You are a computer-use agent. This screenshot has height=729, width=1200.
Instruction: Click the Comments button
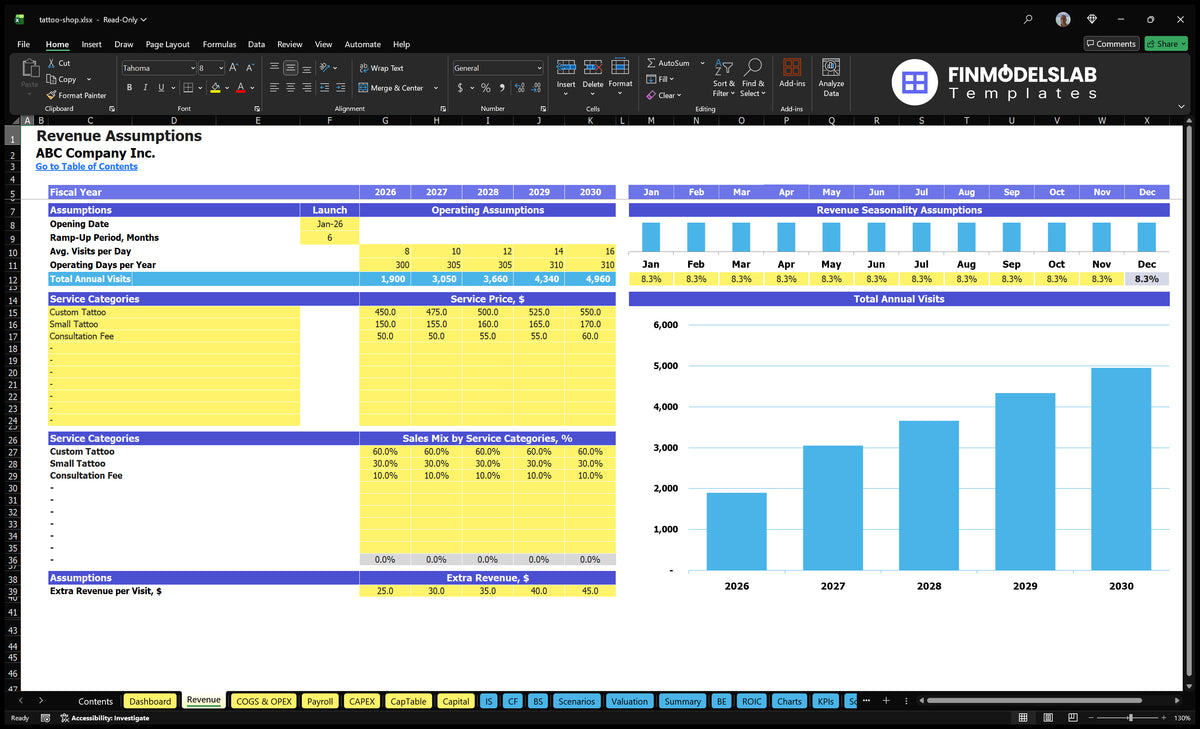(1112, 43)
